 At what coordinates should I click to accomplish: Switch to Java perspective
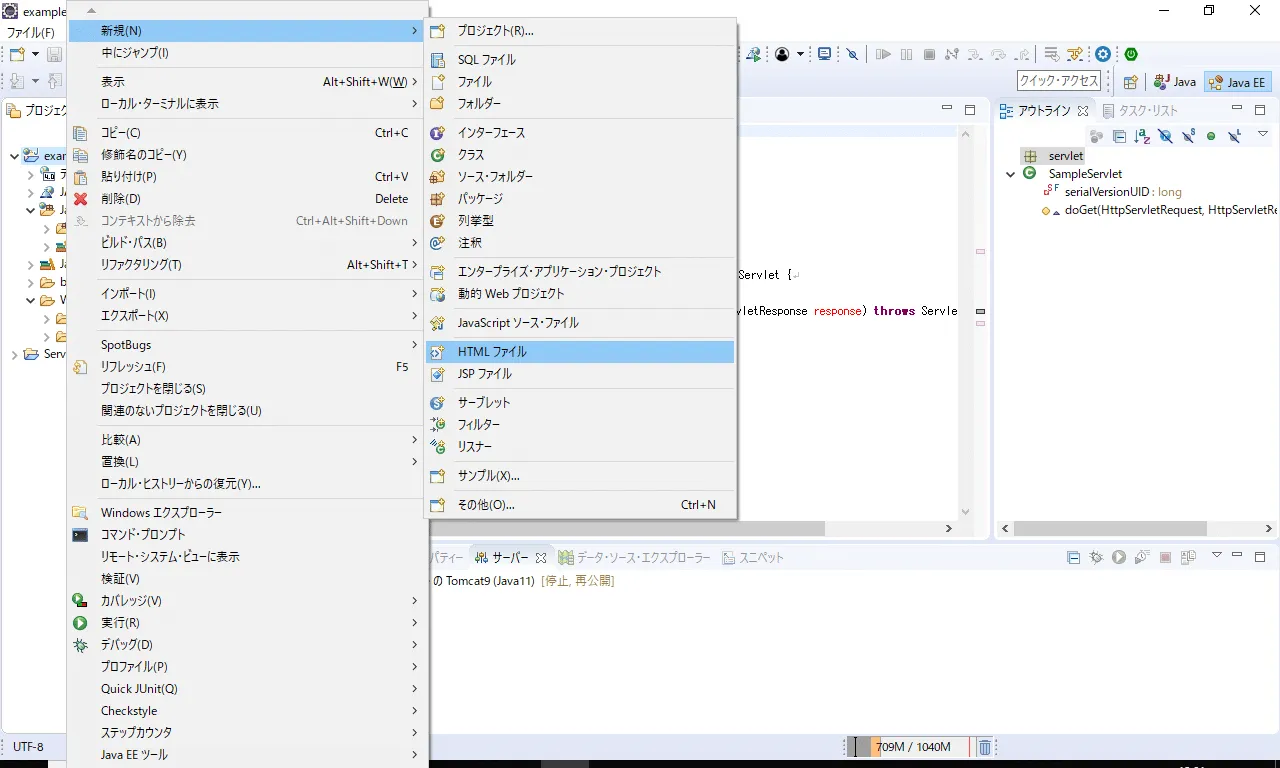(x=1174, y=82)
